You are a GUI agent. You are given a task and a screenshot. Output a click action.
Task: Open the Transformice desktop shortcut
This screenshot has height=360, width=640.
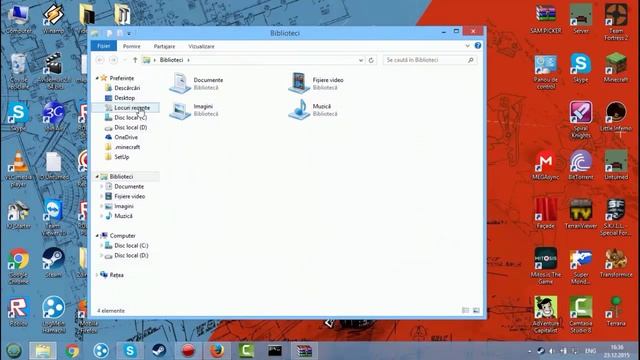(616, 263)
